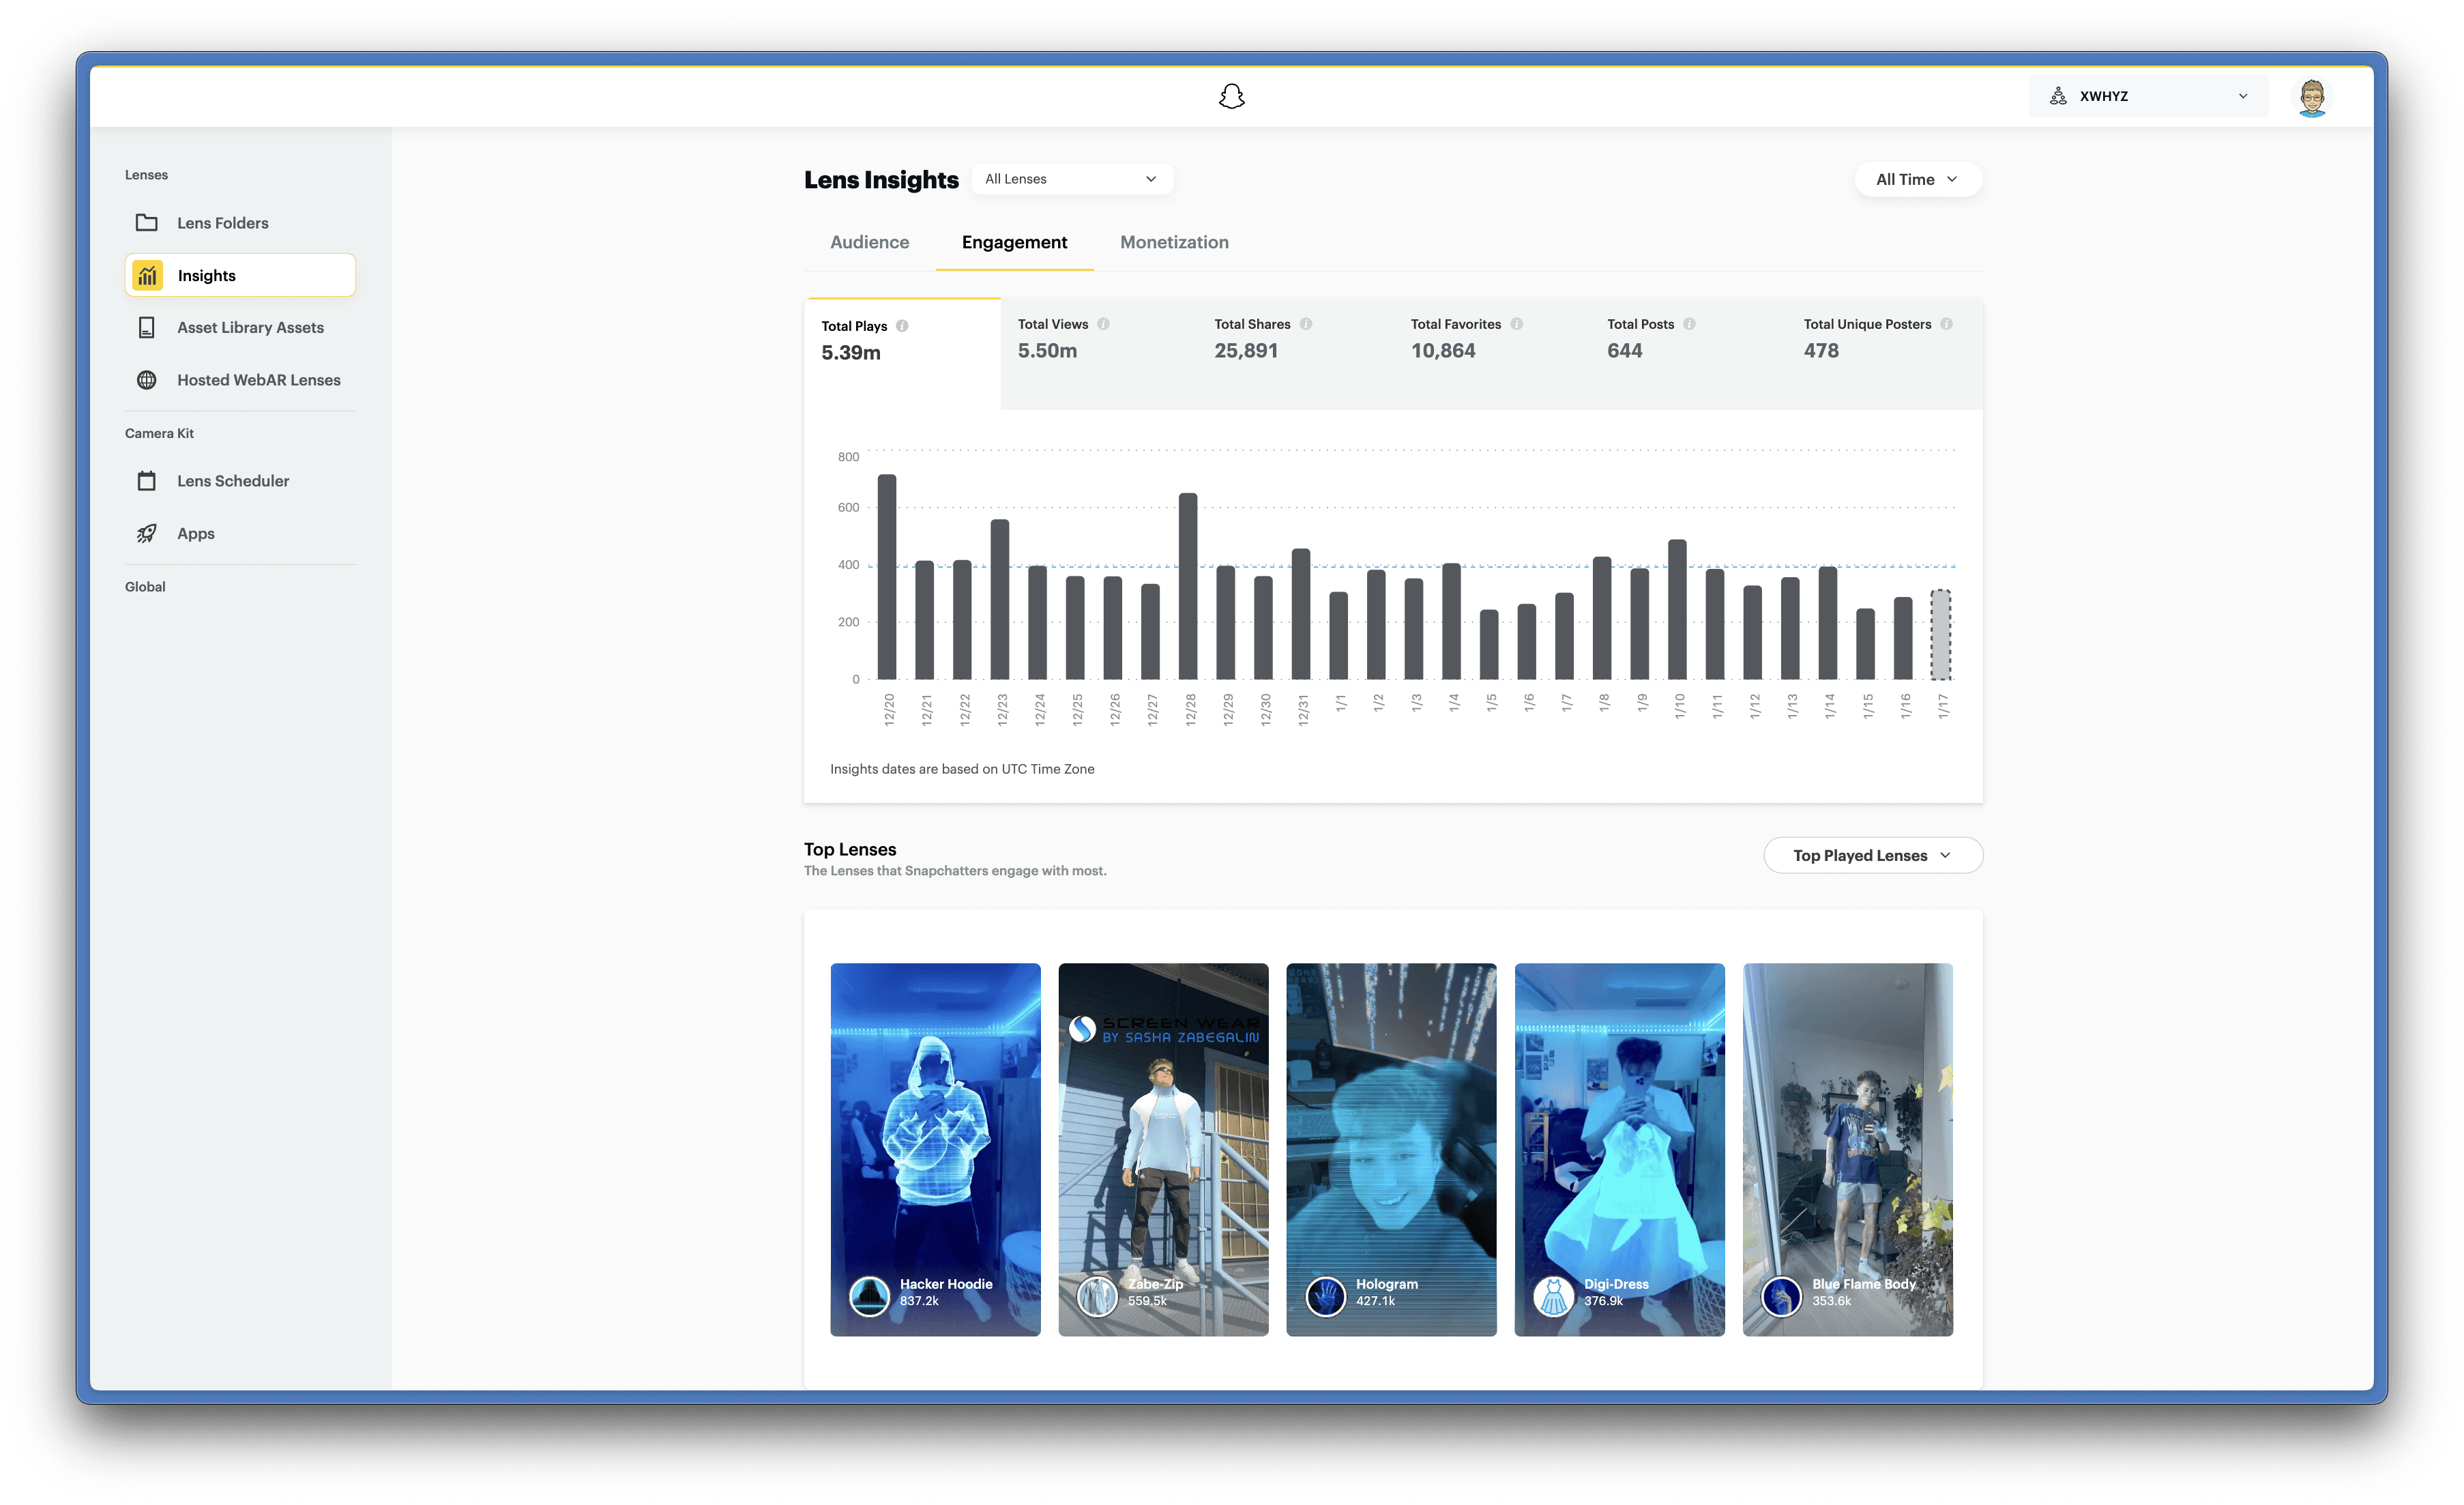Expand the All Lenses dropdown
The width and height of the screenshot is (2464, 1505).
click(1071, 179)
